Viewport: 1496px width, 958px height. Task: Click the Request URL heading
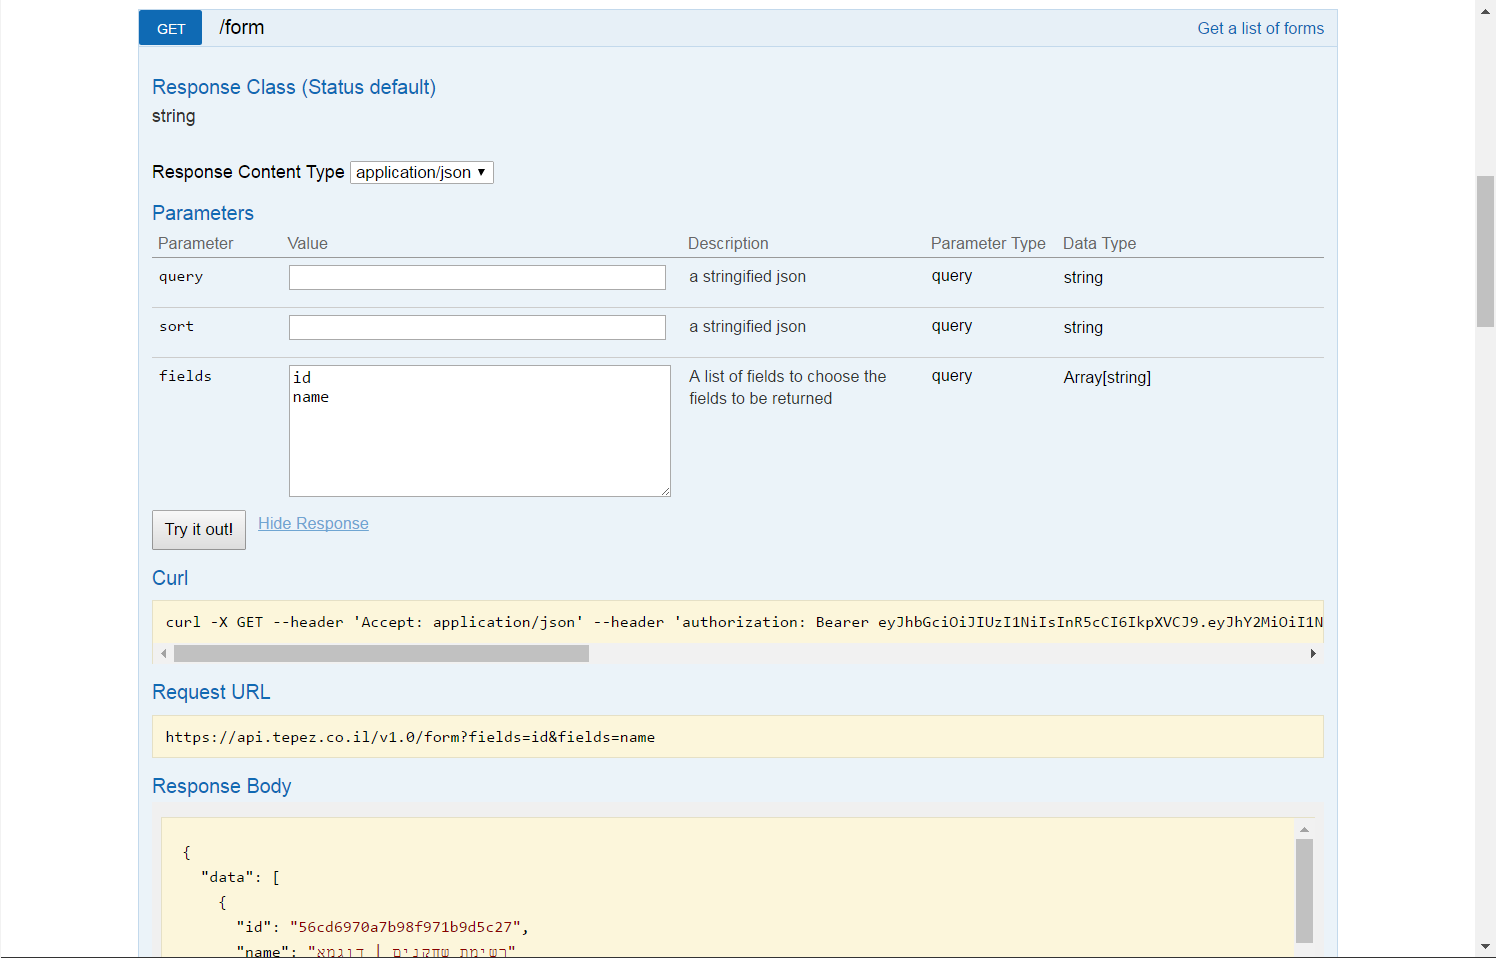(x=211, y=692)
